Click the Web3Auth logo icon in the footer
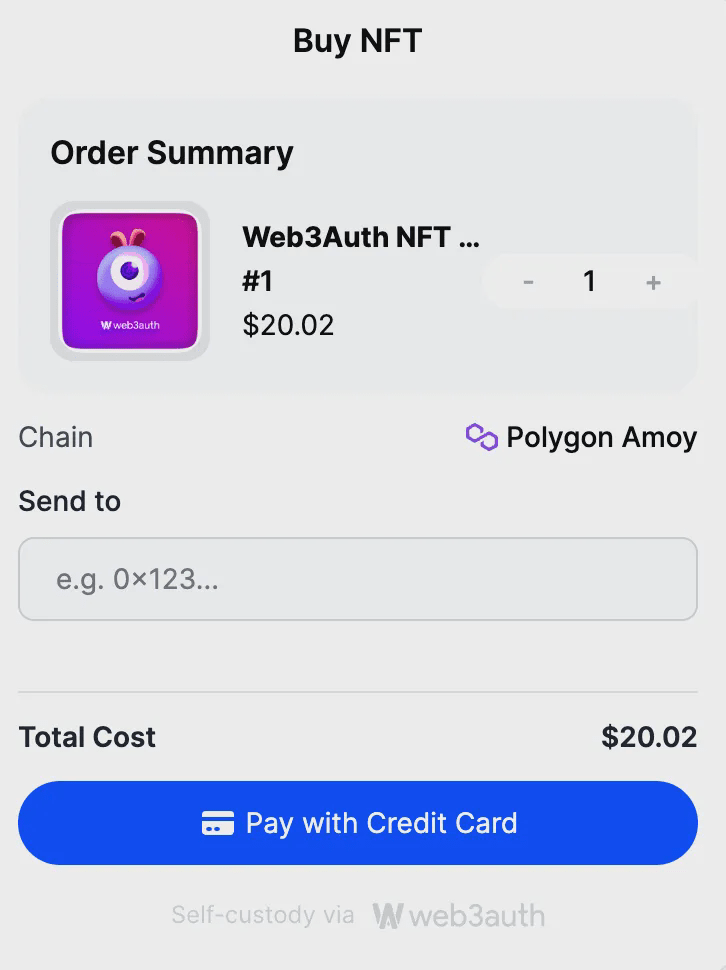This screenshot has width=726, height=970. pos(388,915)
